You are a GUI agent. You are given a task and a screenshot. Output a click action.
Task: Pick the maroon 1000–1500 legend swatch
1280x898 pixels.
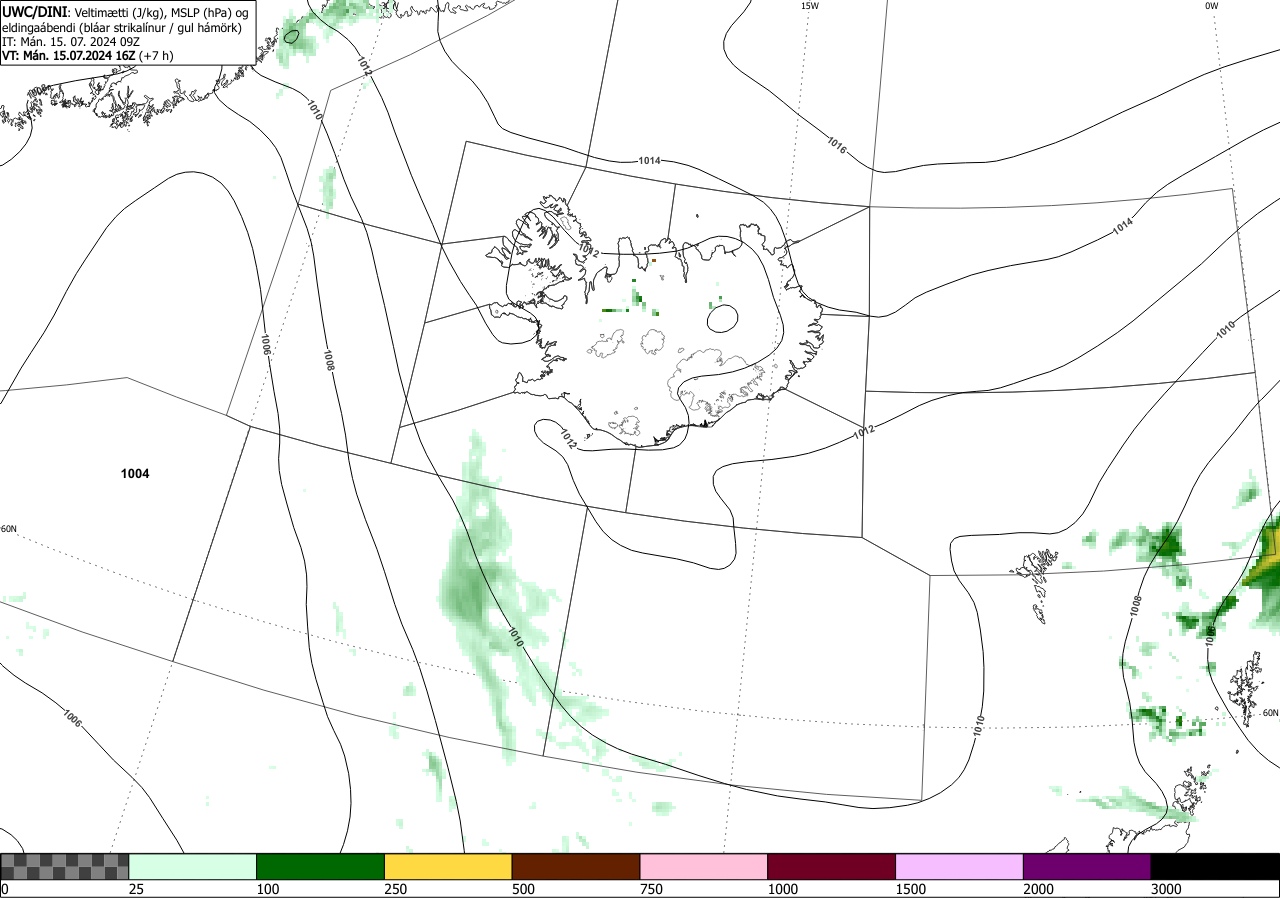point(832,866)
